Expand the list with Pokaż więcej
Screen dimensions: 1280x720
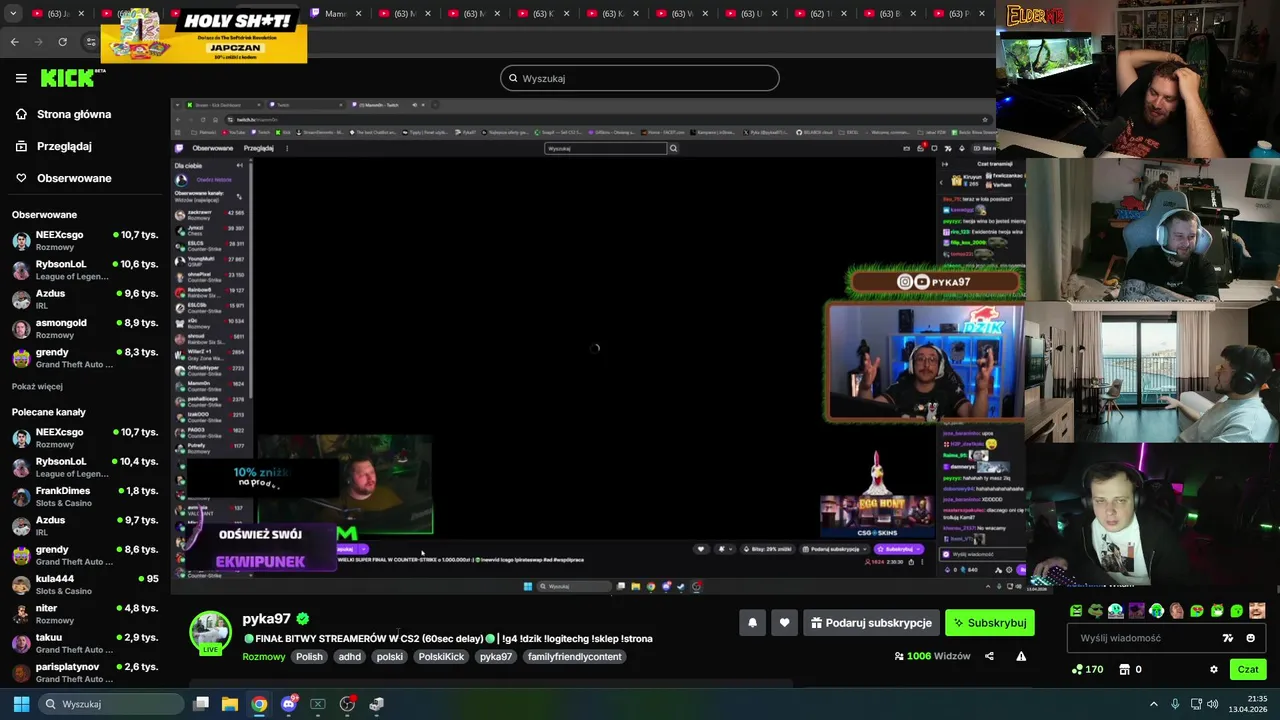37,386
